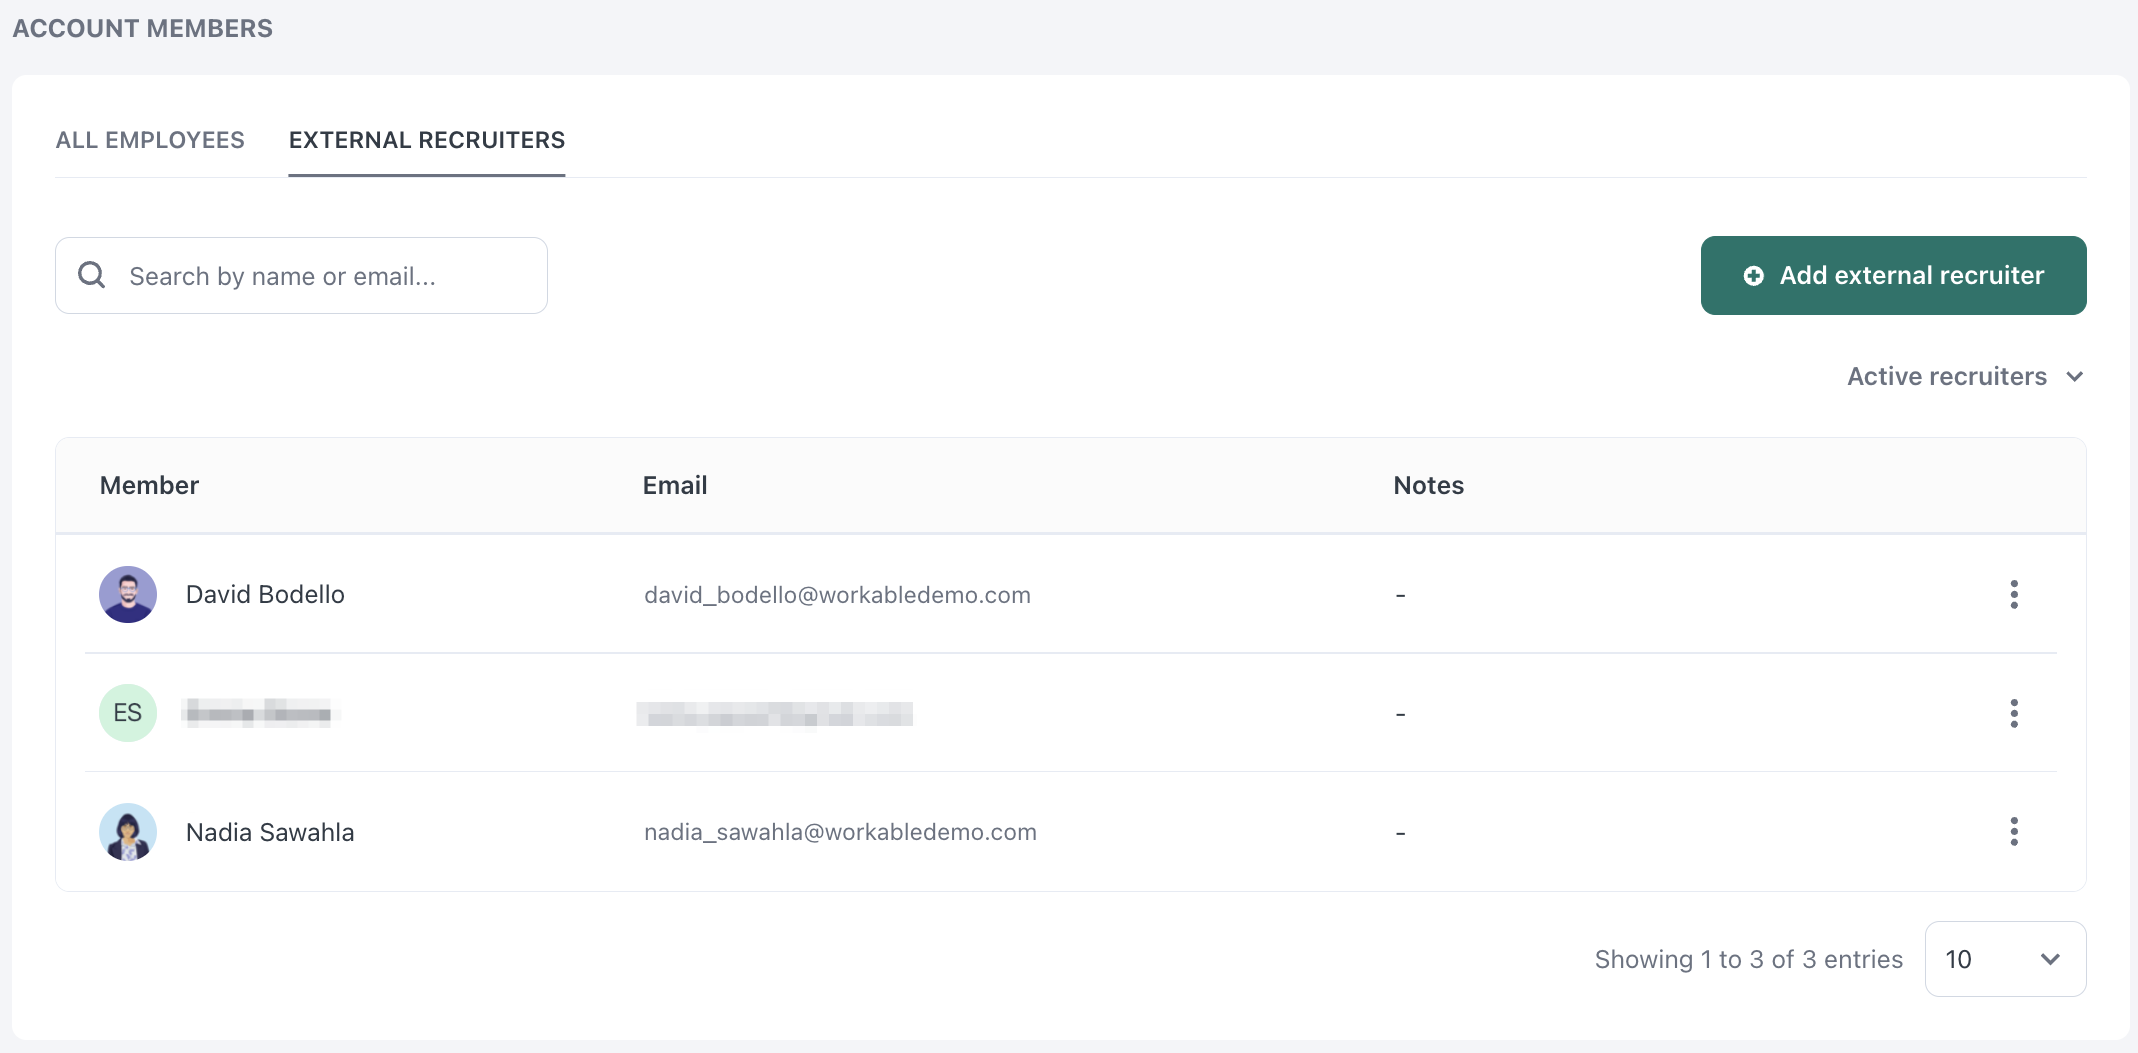Select the External Recruiters tab

pyautogui.click(x=427, y=140)
